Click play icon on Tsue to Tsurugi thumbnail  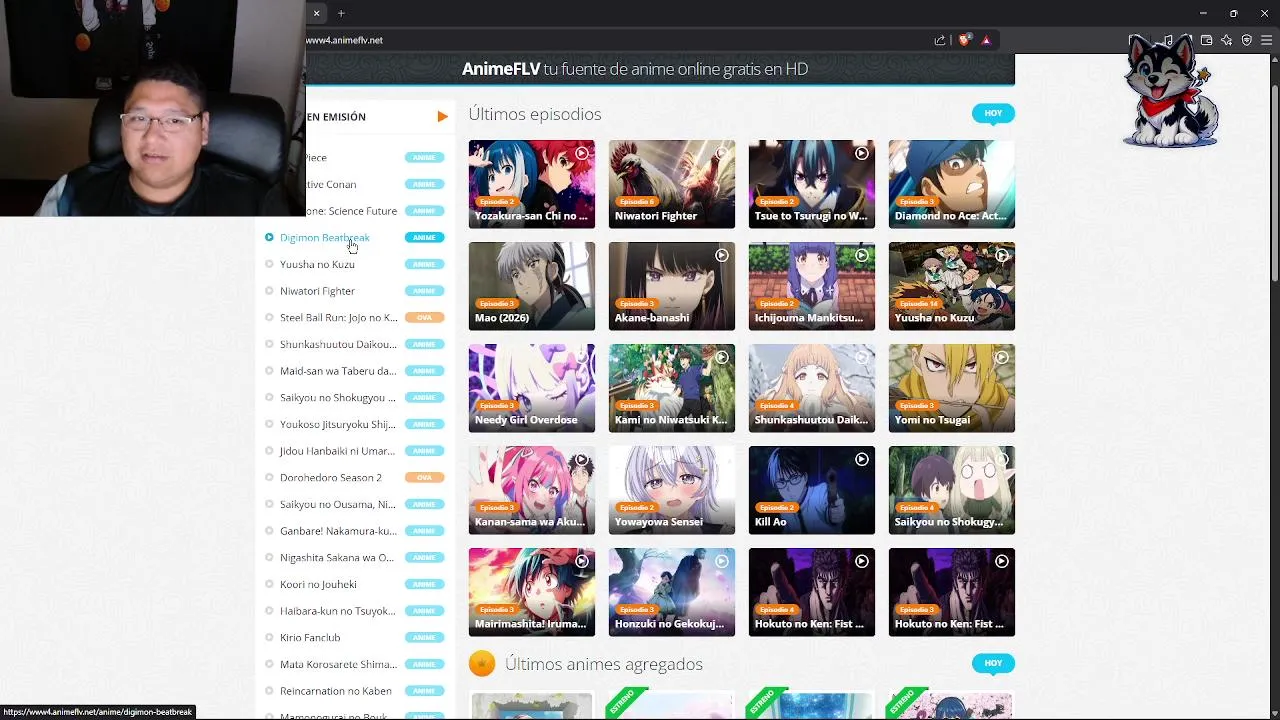(x=861, y=153)
